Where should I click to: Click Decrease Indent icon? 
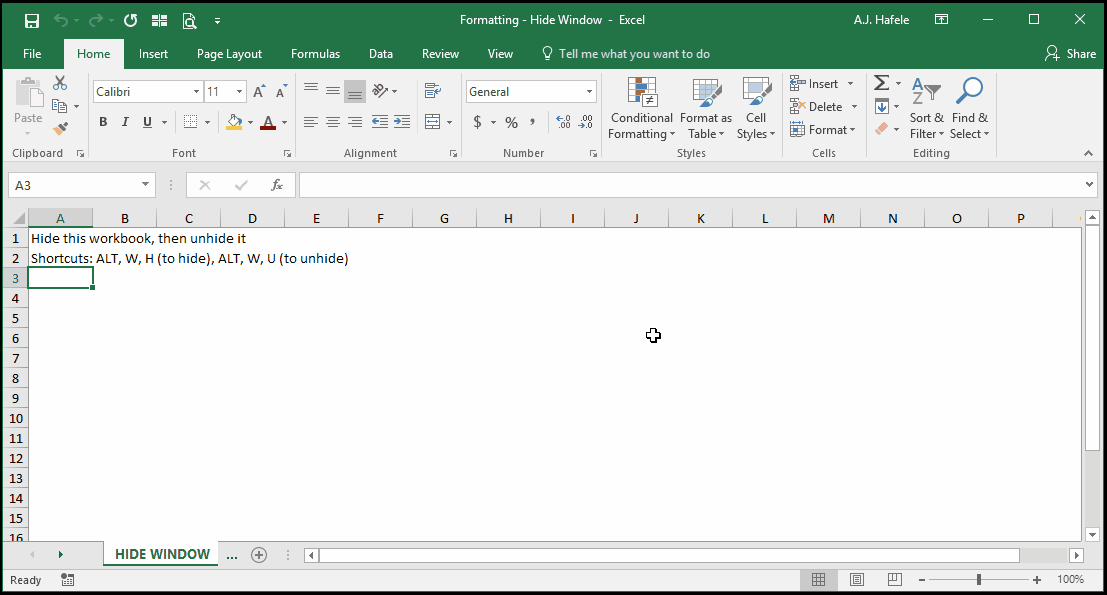coord(380,122)
